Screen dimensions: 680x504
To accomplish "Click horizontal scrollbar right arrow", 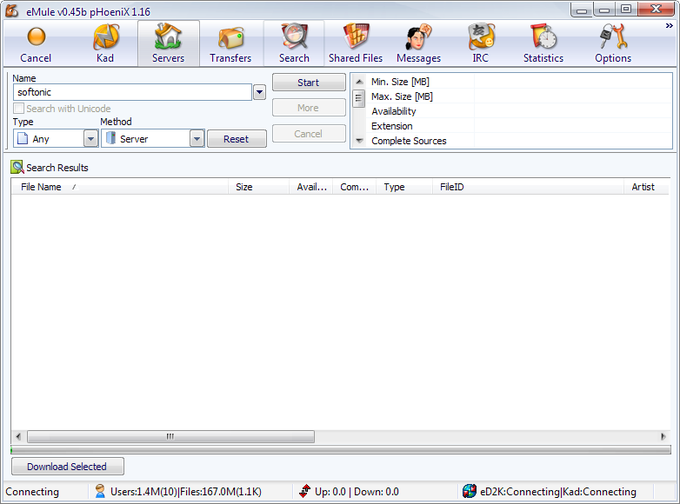I will click(x=663, y=436).
